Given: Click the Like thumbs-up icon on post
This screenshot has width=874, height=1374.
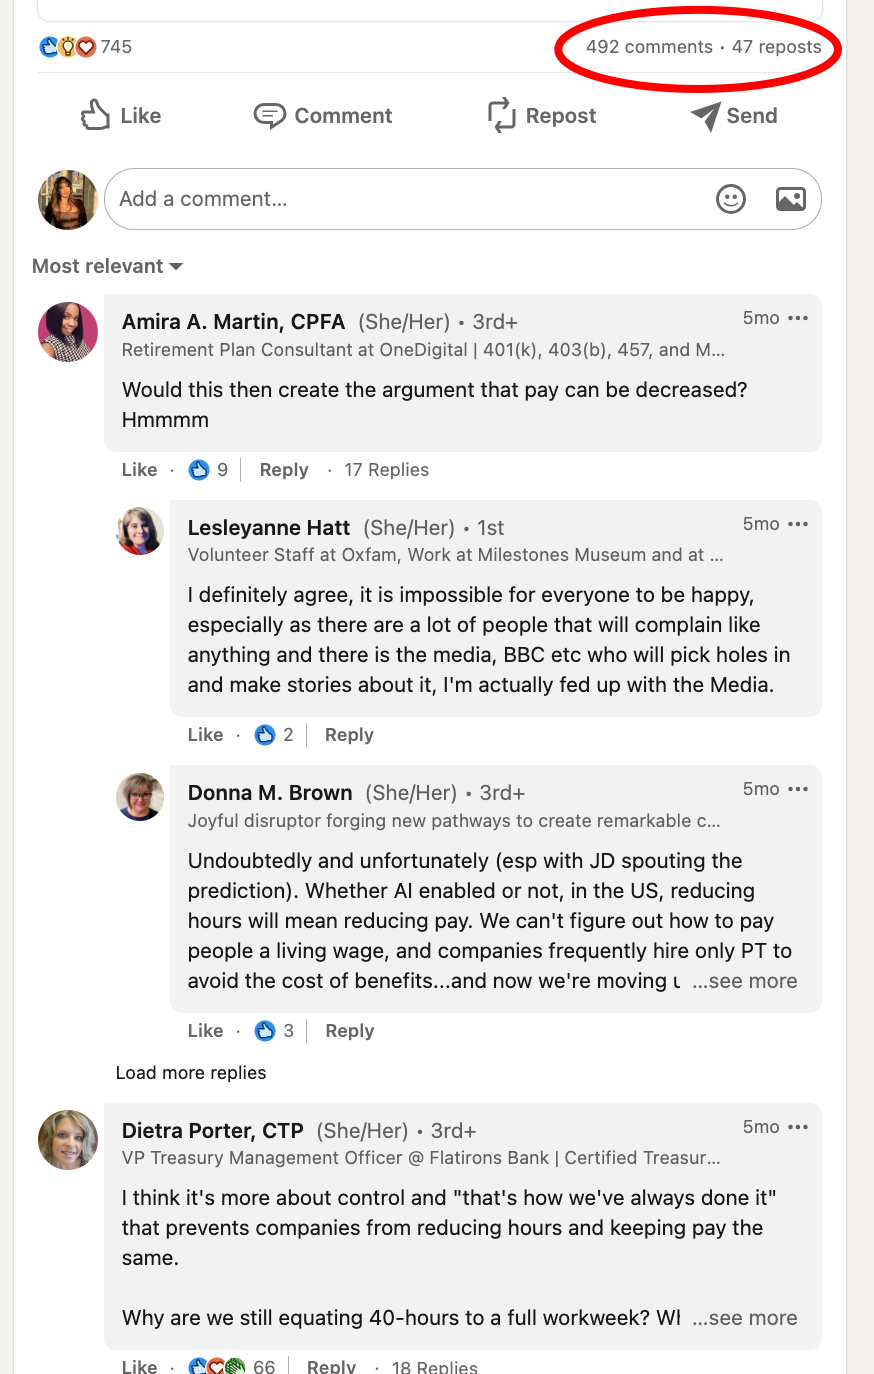Looking at the screenshot, I should (x=96, y=115).
